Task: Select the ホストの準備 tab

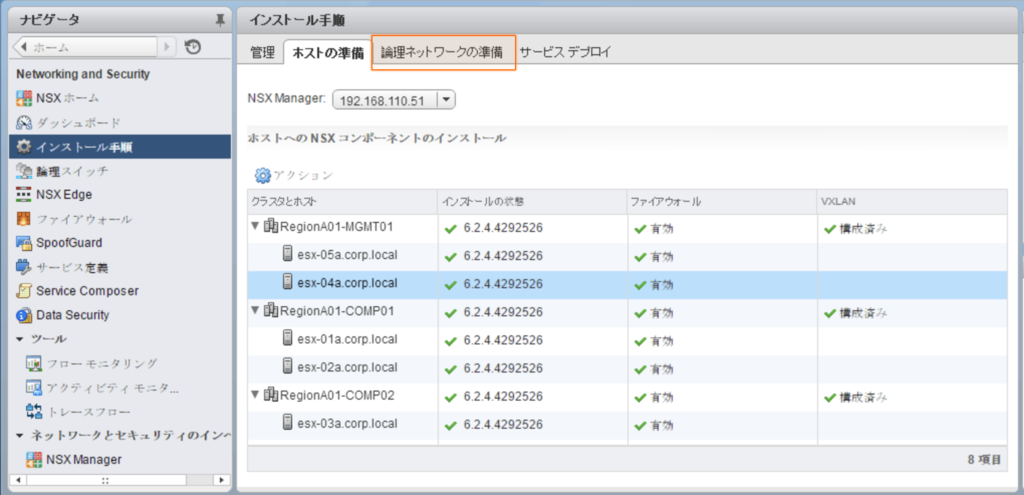Action: (x=328, y=54)
